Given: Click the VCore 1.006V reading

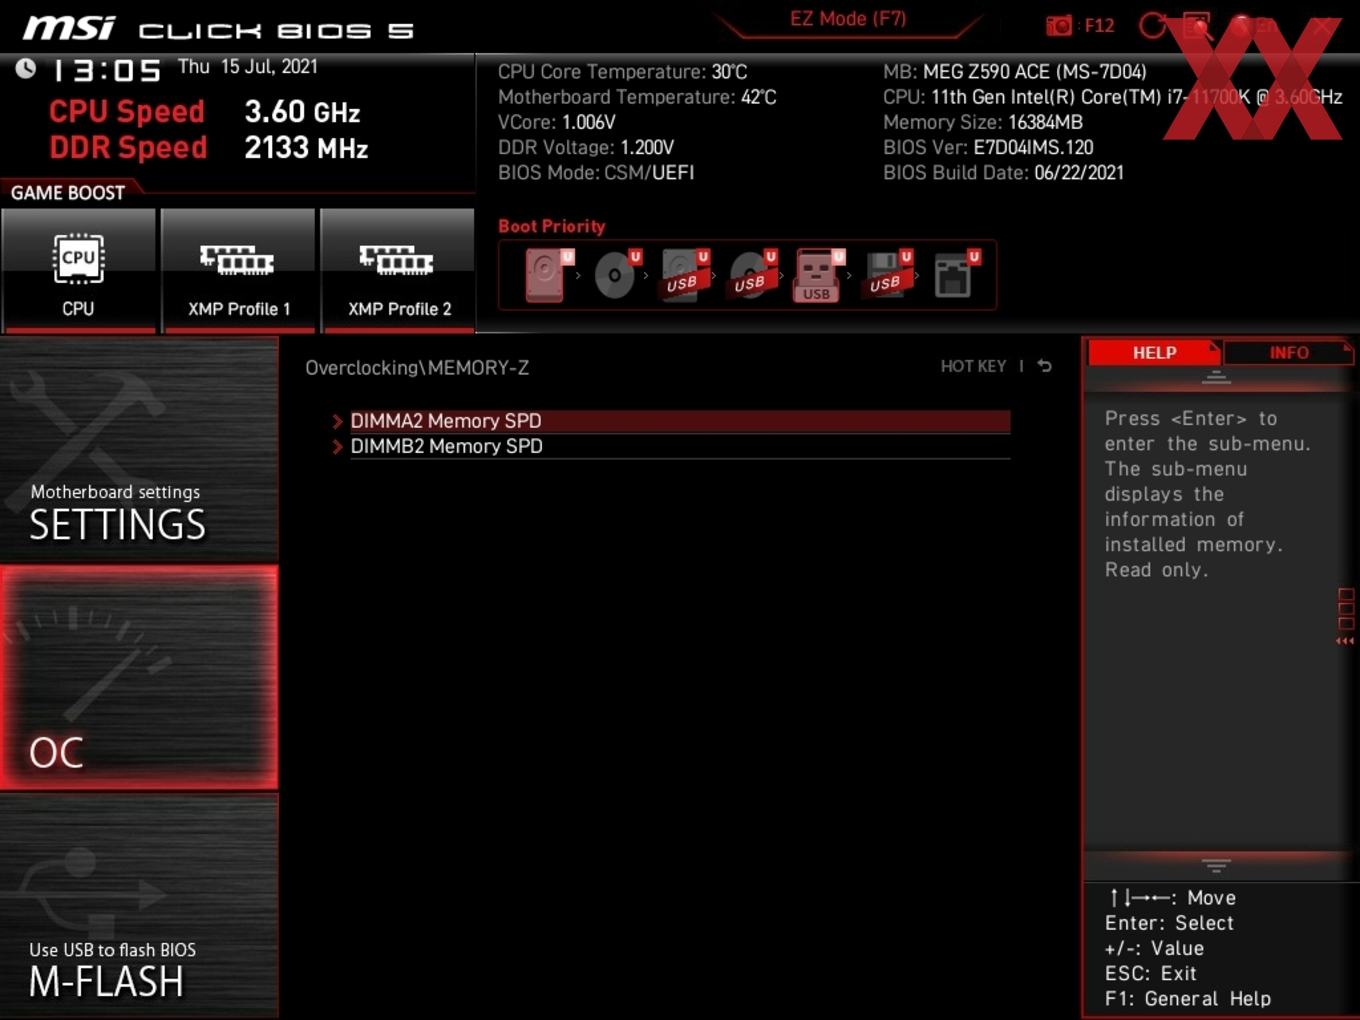Looking at the screenshot, I should (x=557, y=122).
